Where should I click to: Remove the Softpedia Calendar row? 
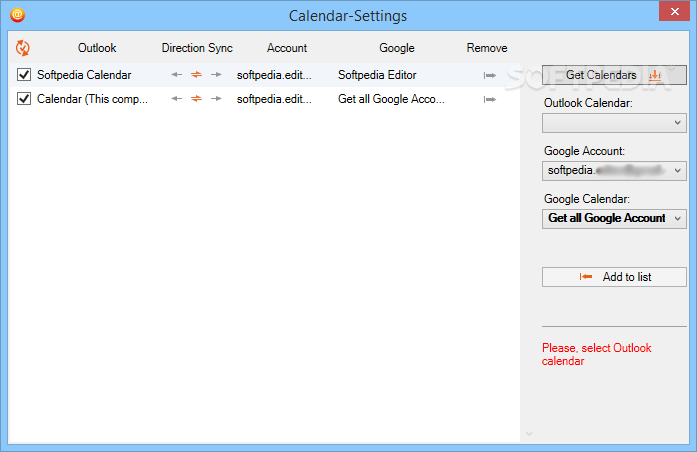(489, 76)
